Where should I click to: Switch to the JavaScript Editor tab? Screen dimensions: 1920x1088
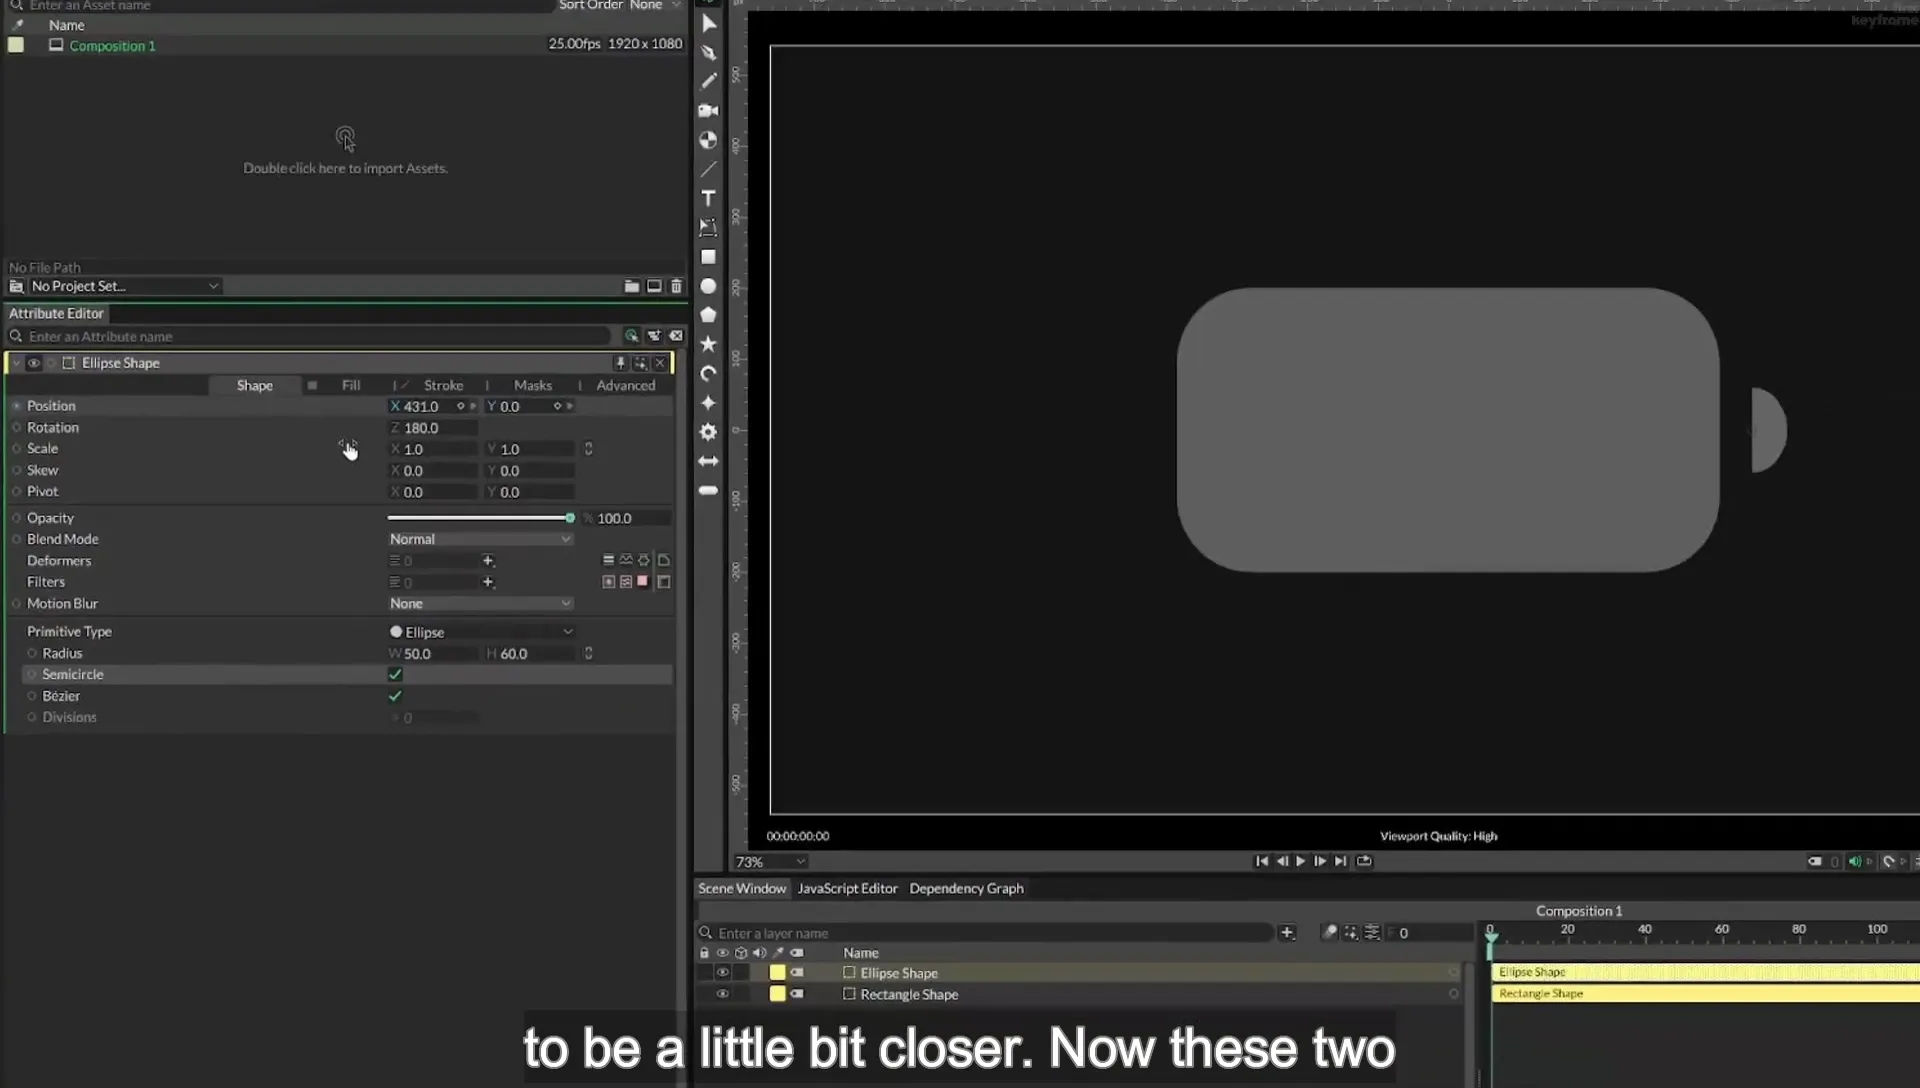(848, 888)
